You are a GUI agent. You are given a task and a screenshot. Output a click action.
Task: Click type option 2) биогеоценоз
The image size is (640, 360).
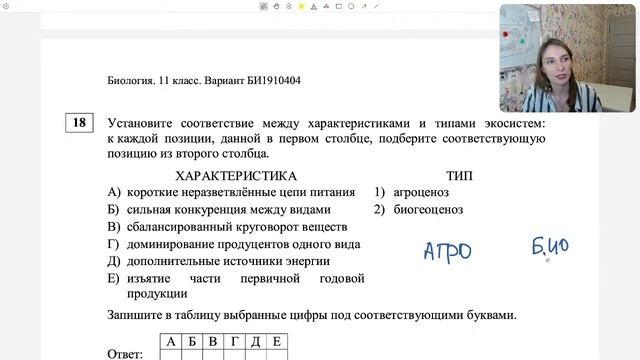418,209
